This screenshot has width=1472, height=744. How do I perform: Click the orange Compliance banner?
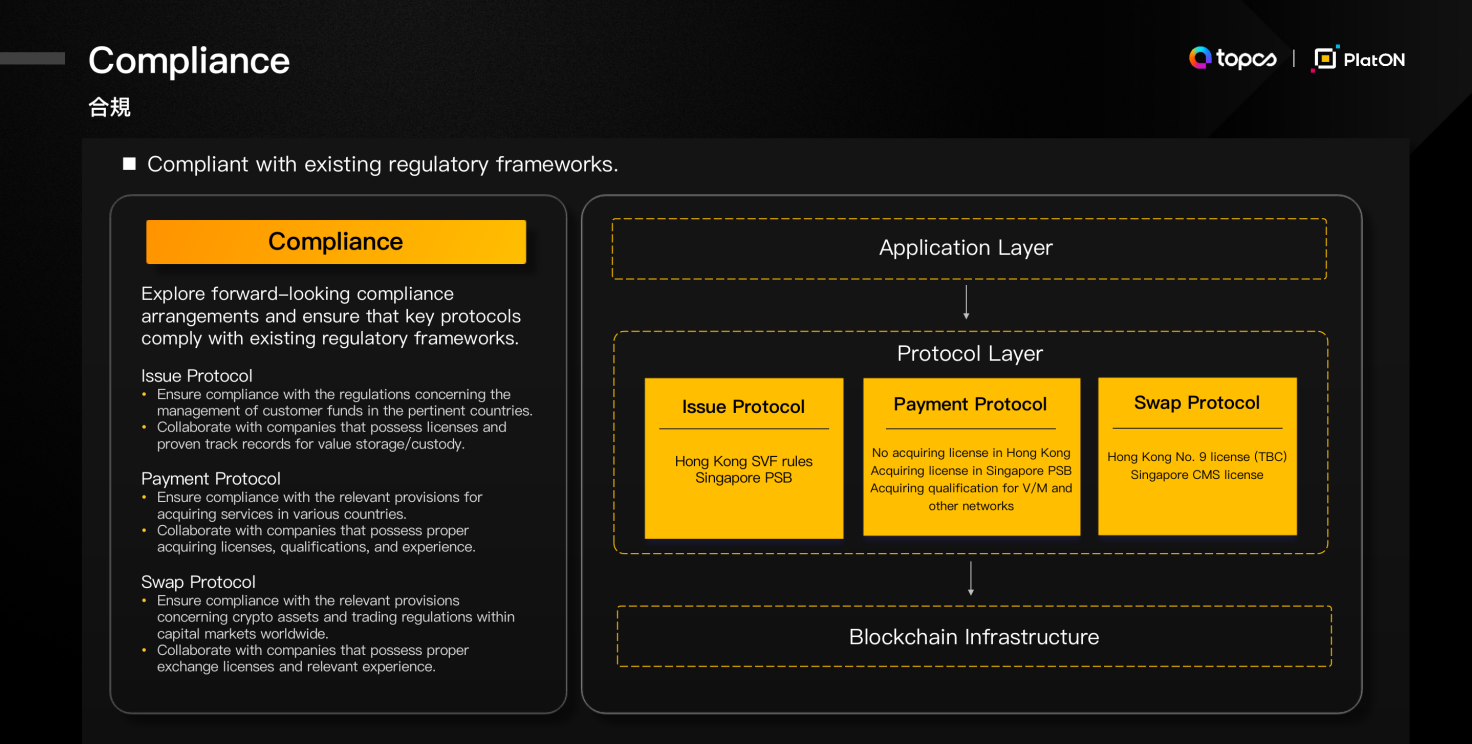(336, 242)
